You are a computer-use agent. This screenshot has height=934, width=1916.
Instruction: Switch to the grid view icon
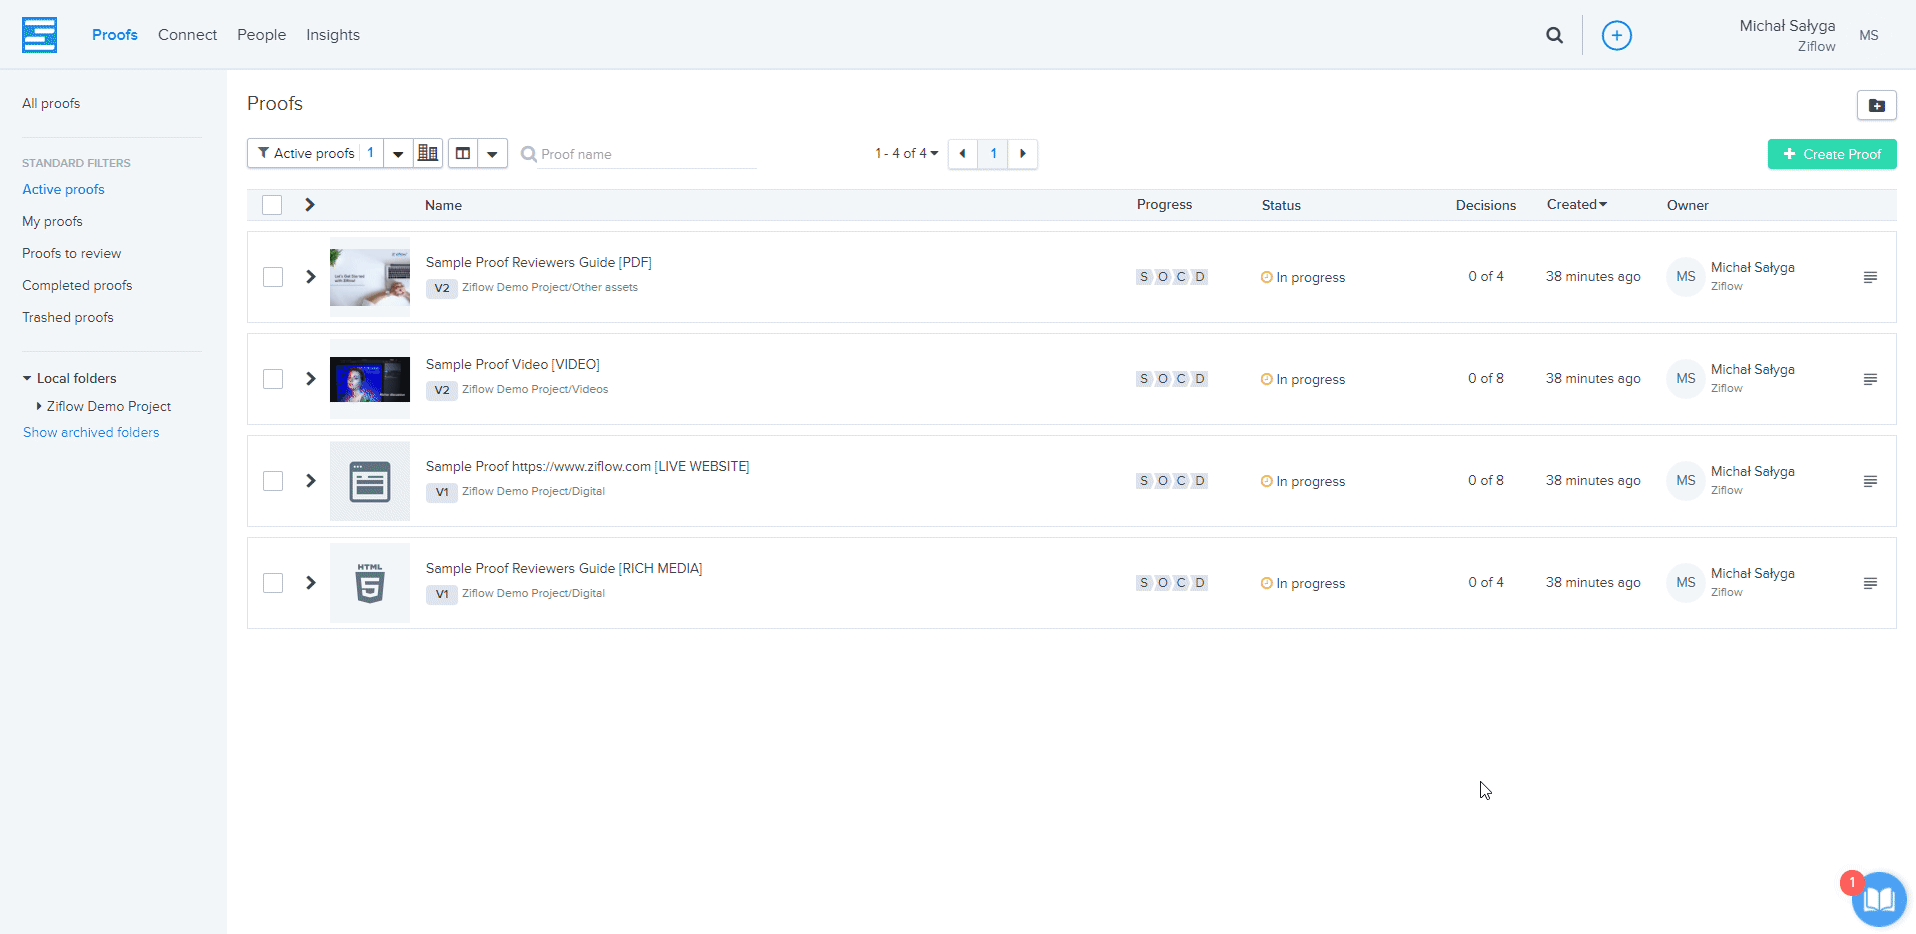click(428, 153)
